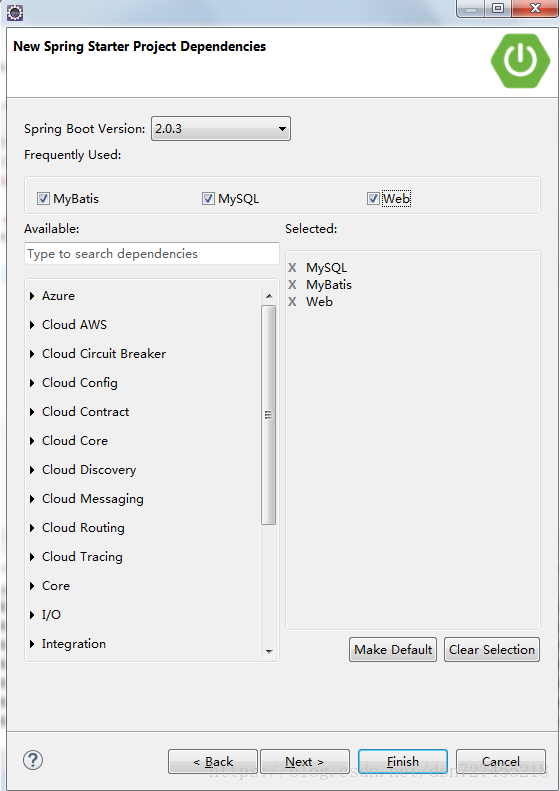560x791 pixels.
Task: Remove MyBatis via its X icon
Action: [292, 285]
